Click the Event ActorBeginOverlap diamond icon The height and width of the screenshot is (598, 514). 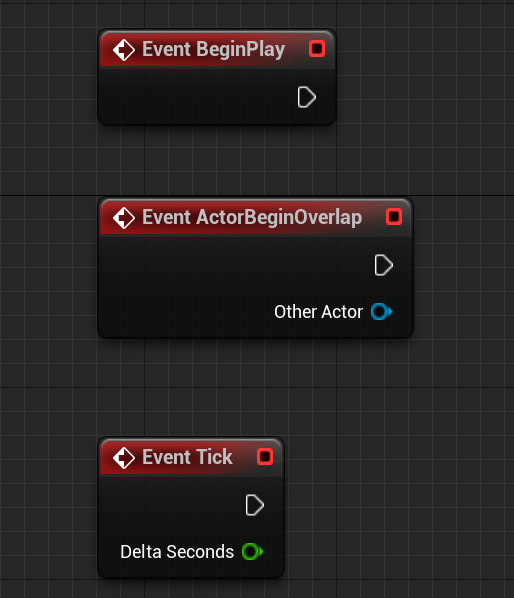click(x=124, y=218)
